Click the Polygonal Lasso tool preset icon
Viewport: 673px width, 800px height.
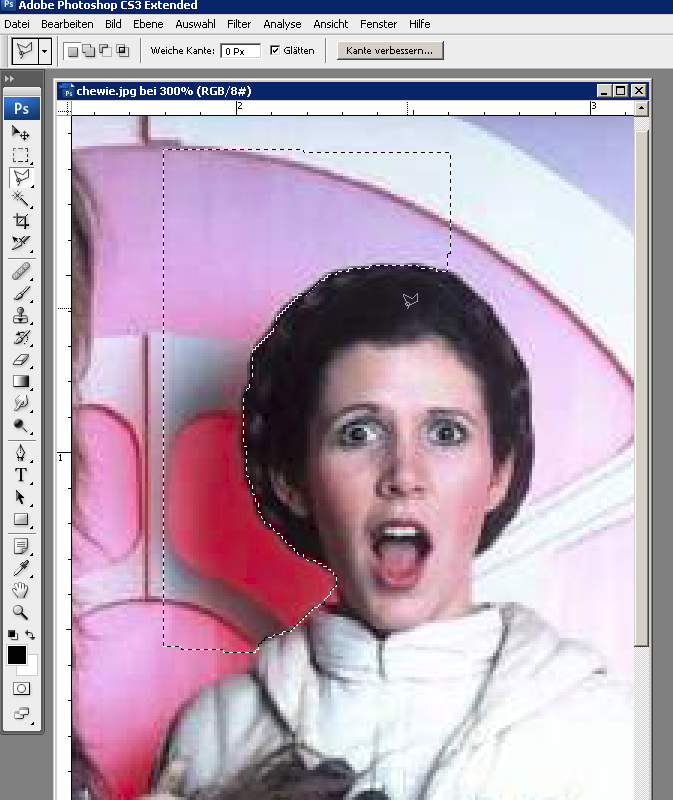pos(24,51)
